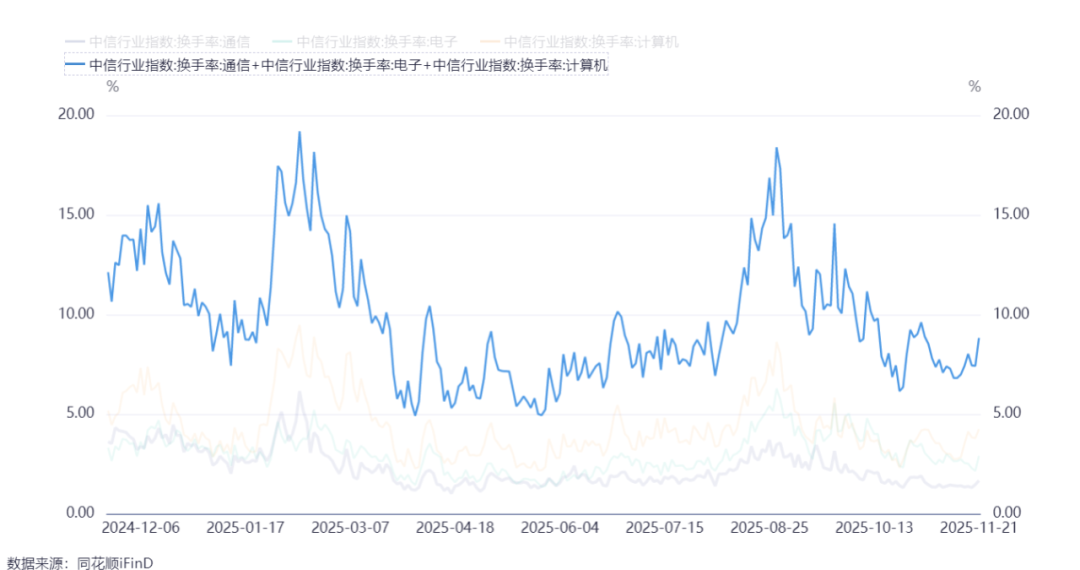This screenshot has height=570, width=1080.
Task: Click the x-axis date label 2025-10-13
Action: tap(874, 528)
